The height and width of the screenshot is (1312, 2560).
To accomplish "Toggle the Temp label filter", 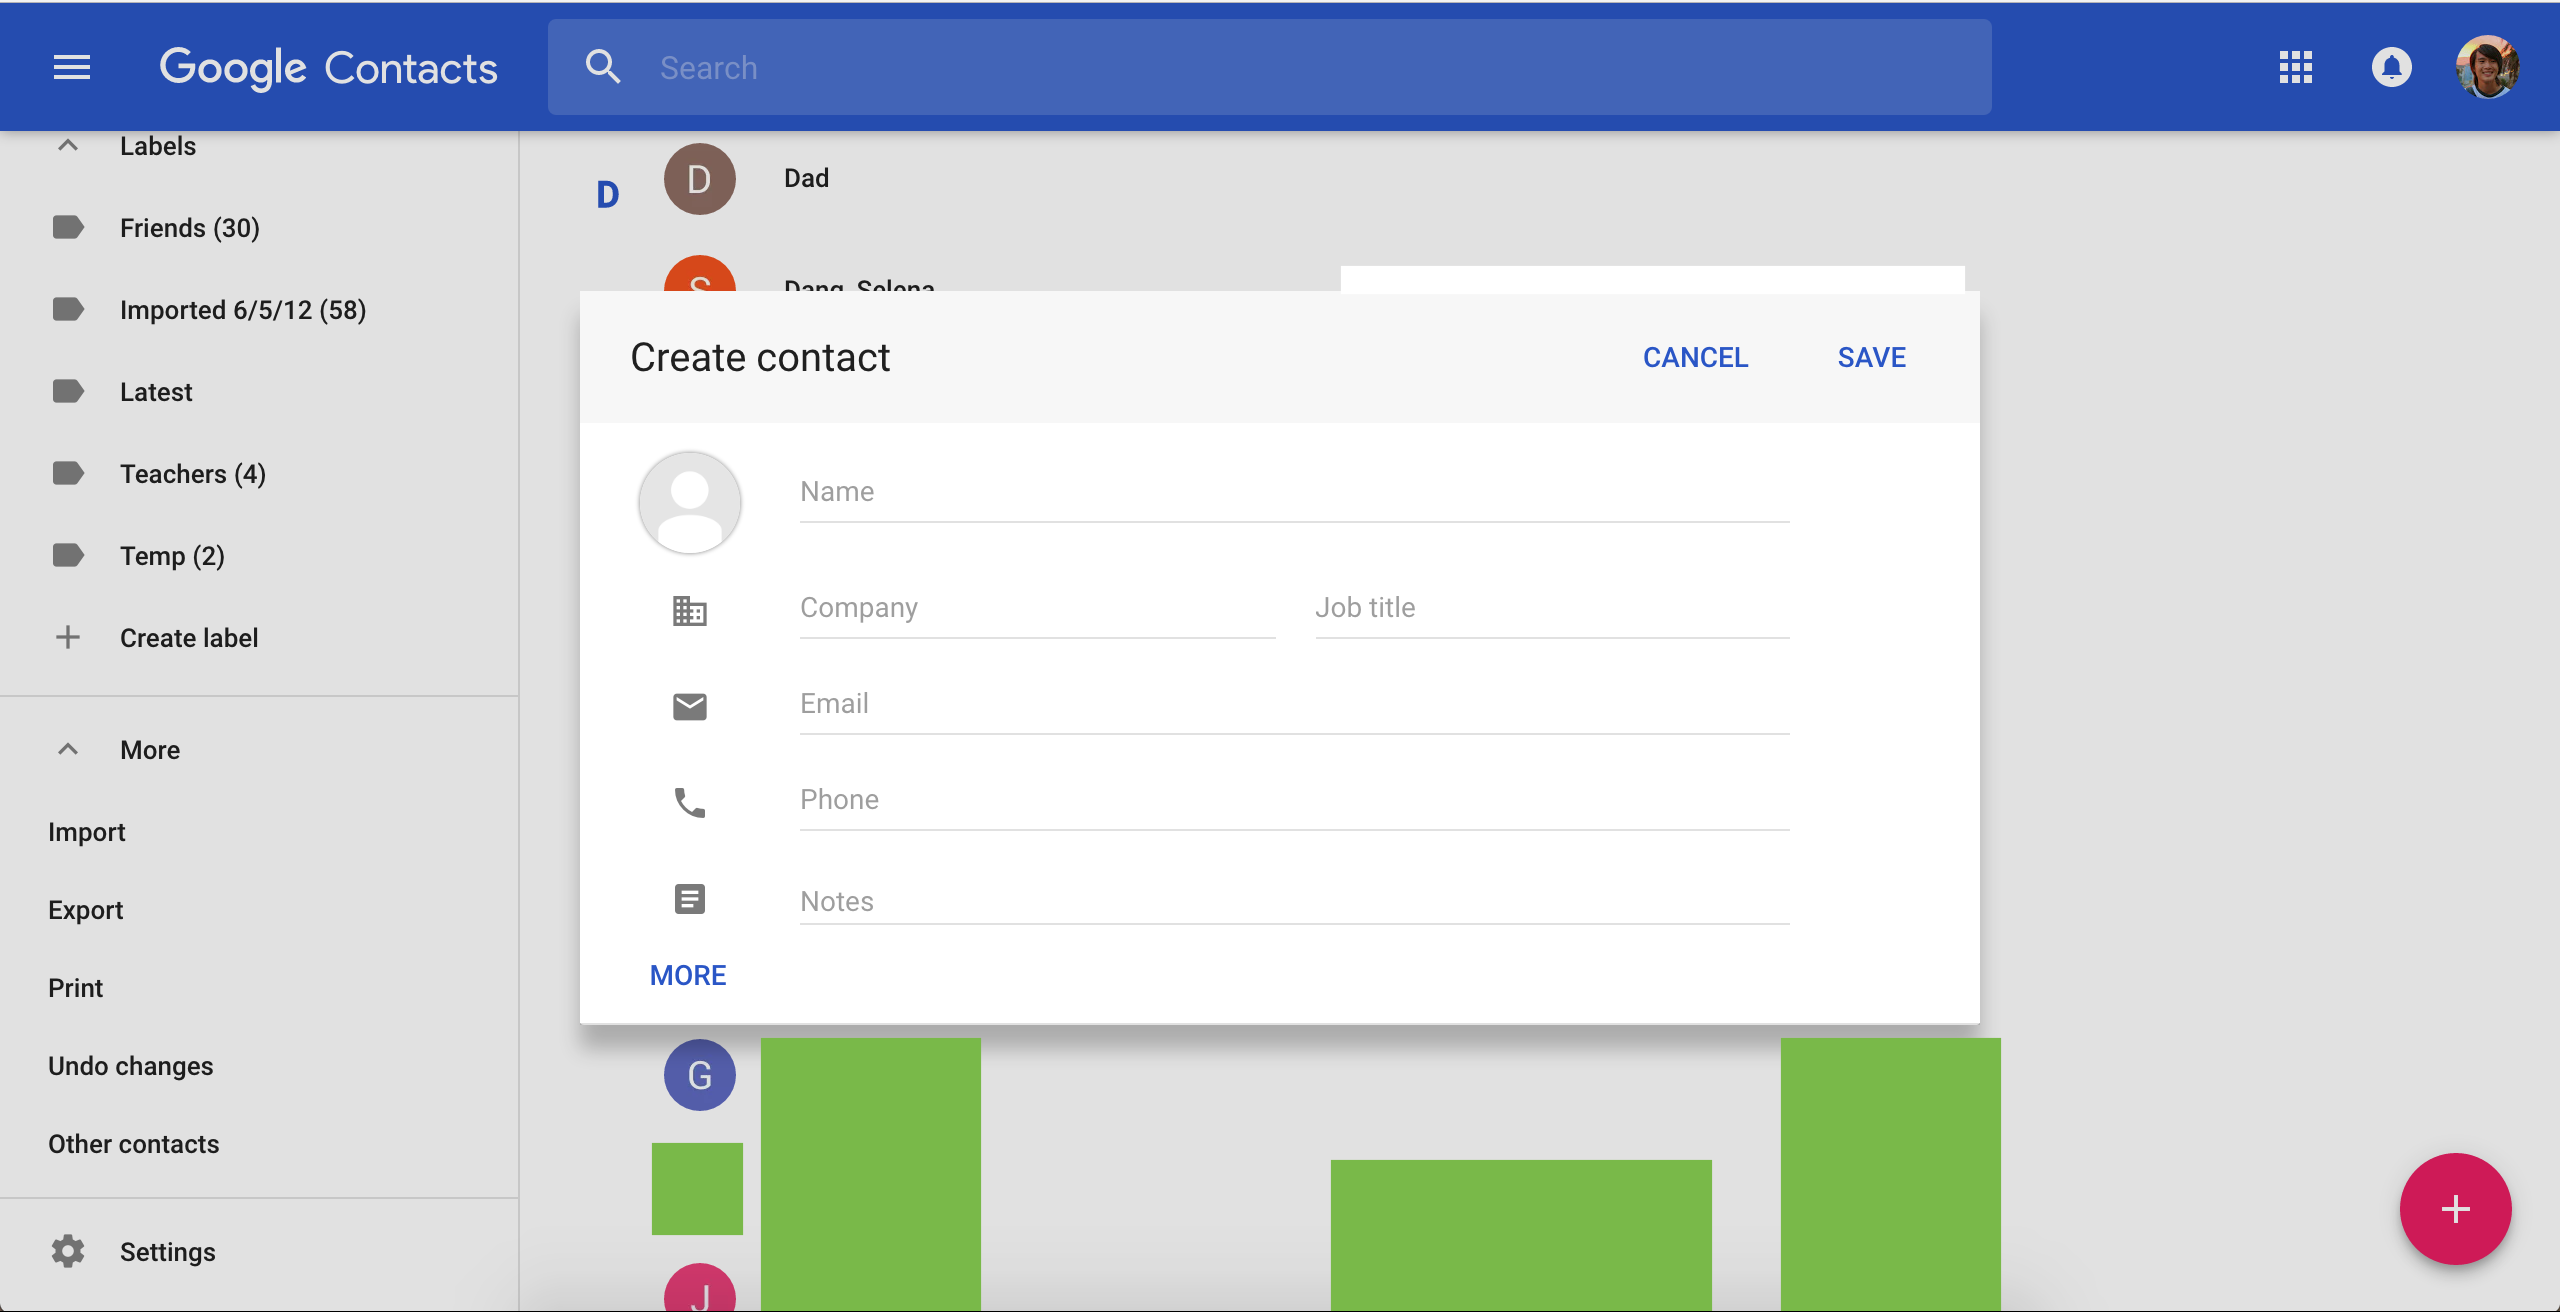I will click(x=172, y=554).
